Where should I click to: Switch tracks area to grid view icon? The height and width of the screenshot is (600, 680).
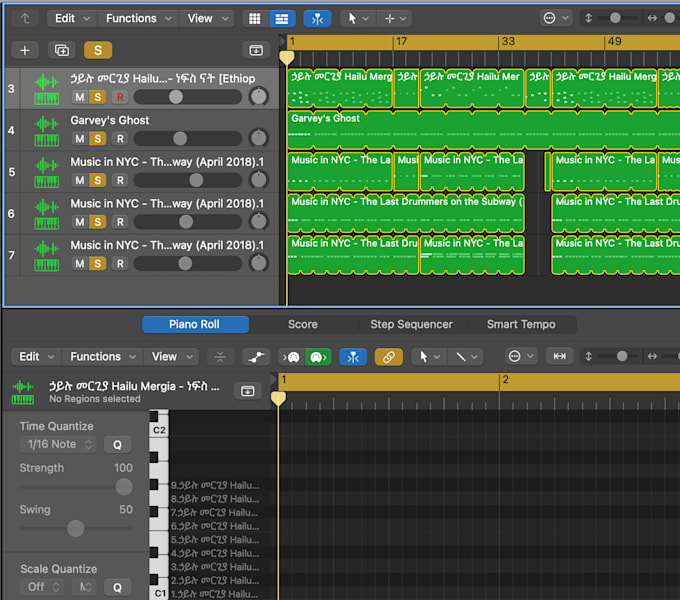pyautogui.click(x=255, y=19)
